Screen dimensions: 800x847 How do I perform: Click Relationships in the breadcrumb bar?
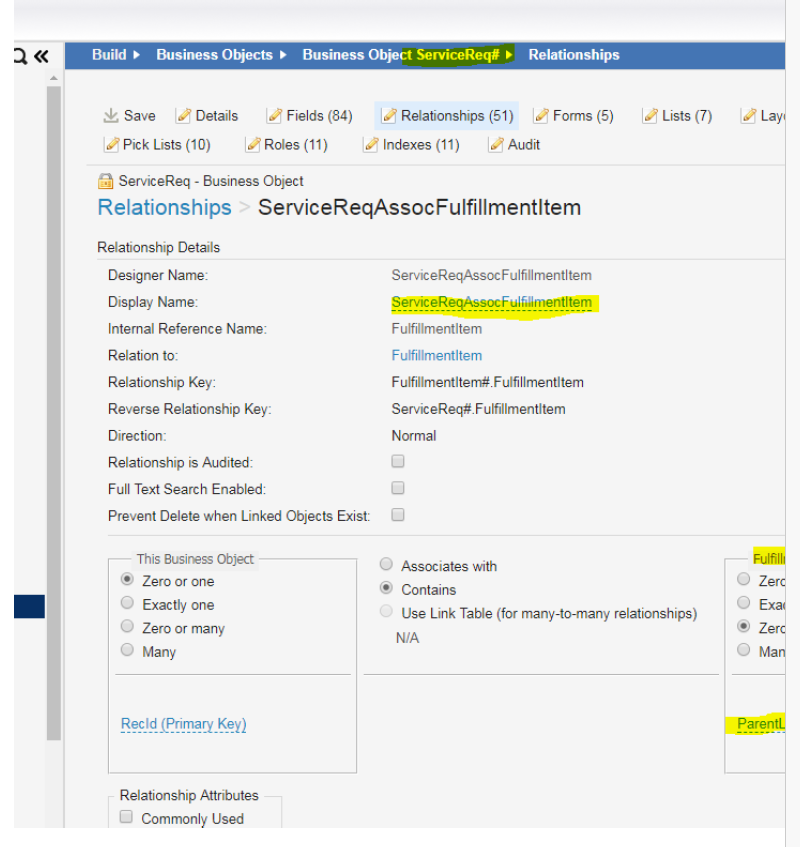click(574, 55)
